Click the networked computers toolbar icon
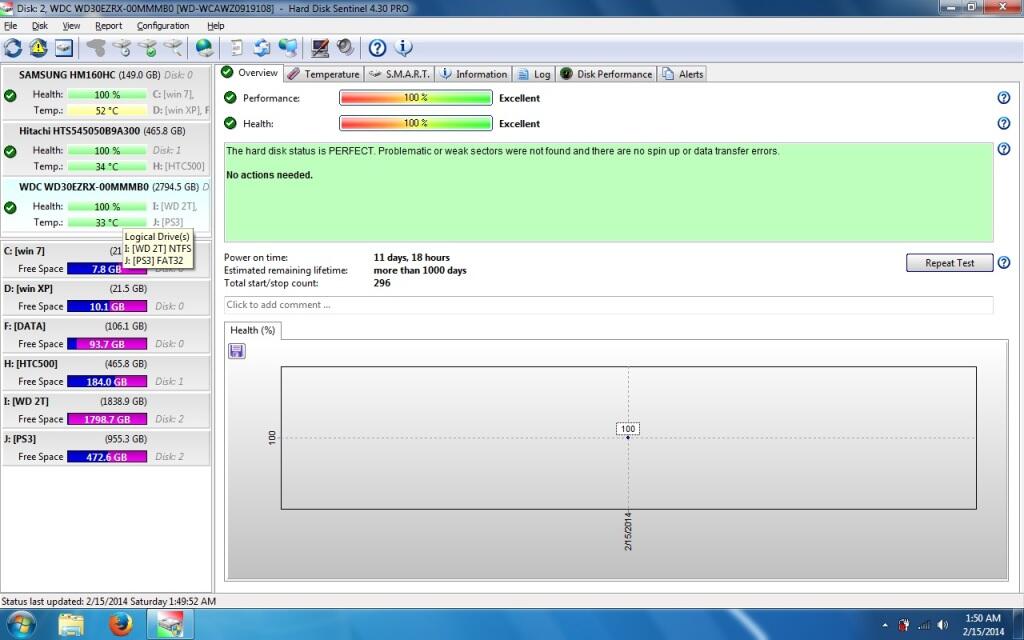 click(x=287, y=48)
